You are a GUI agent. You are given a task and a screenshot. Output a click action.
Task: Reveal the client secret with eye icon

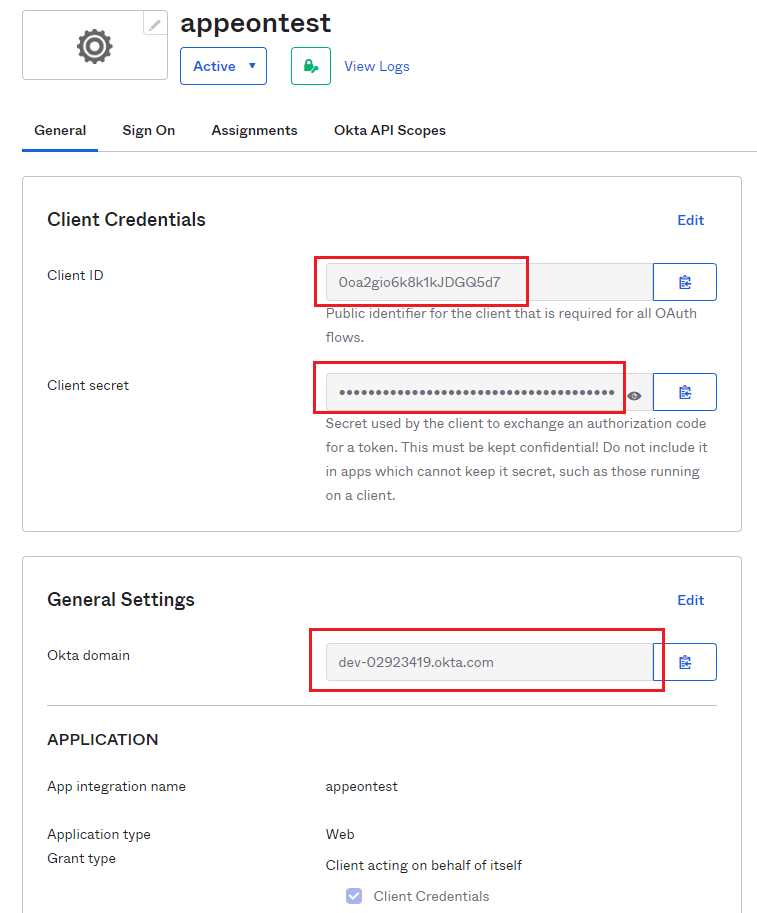(634, 396)
